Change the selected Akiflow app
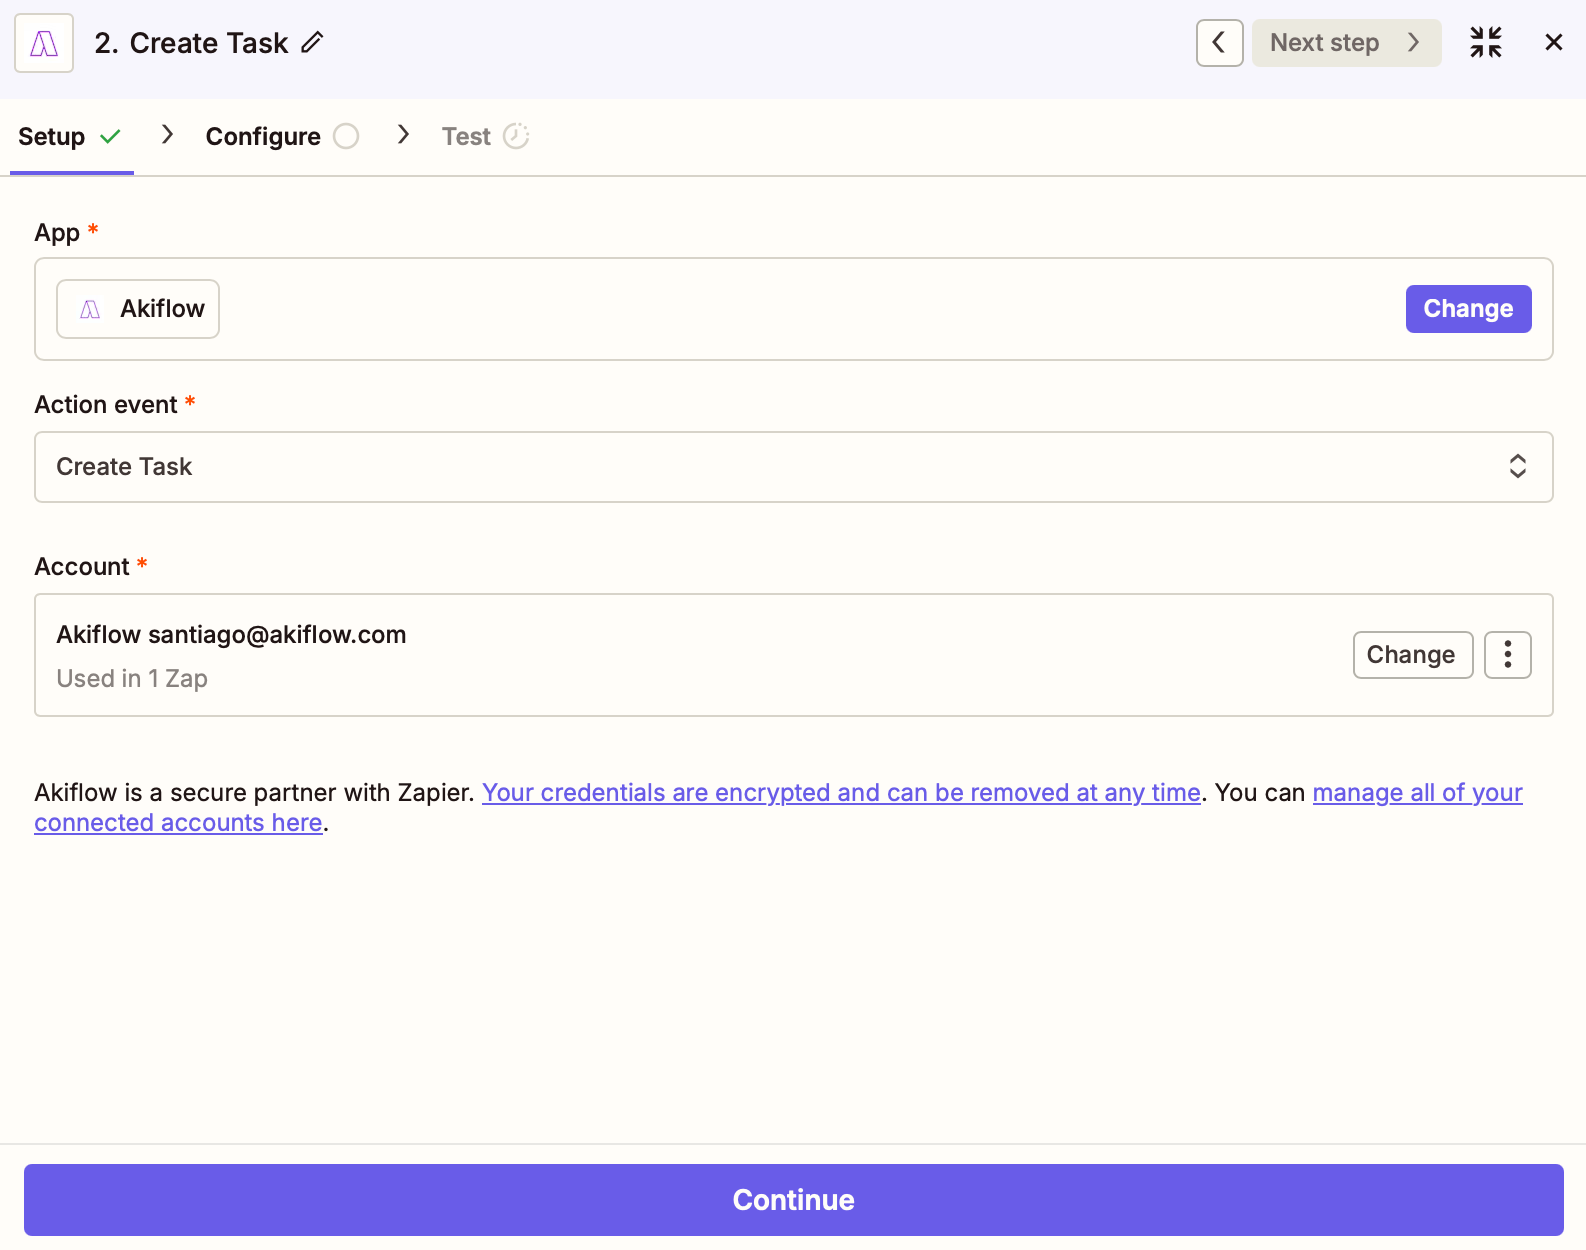This screenshot has height=1250, width=1586. [x=1468, y=309]
